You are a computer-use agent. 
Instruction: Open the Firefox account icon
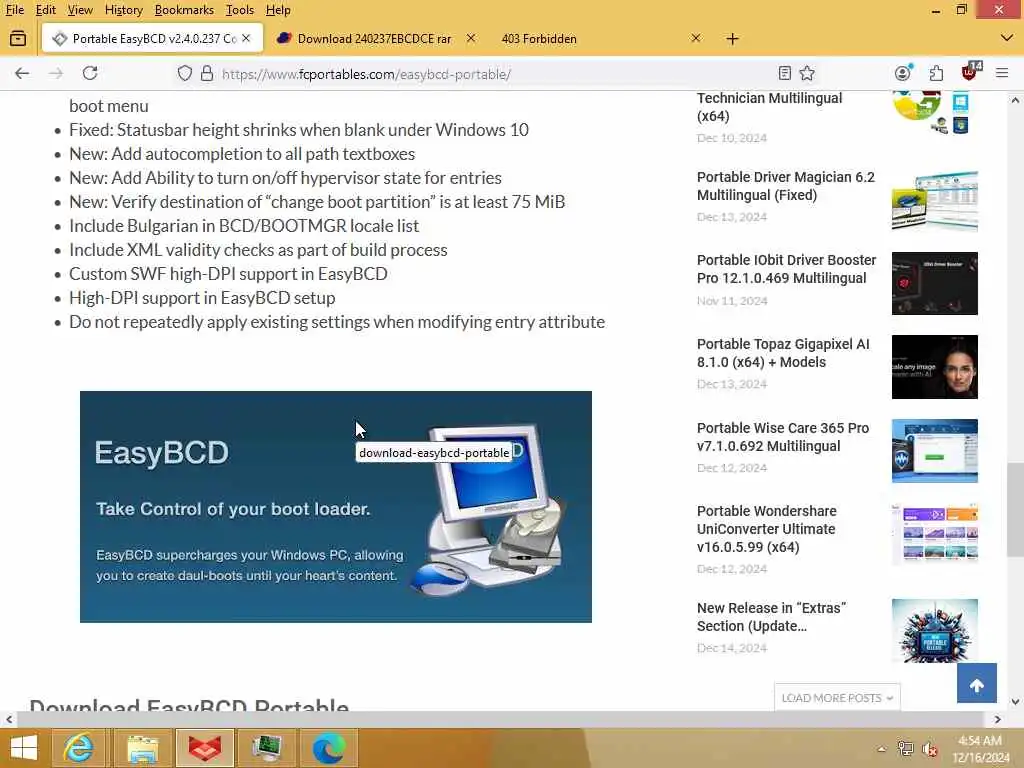point(903,72)
